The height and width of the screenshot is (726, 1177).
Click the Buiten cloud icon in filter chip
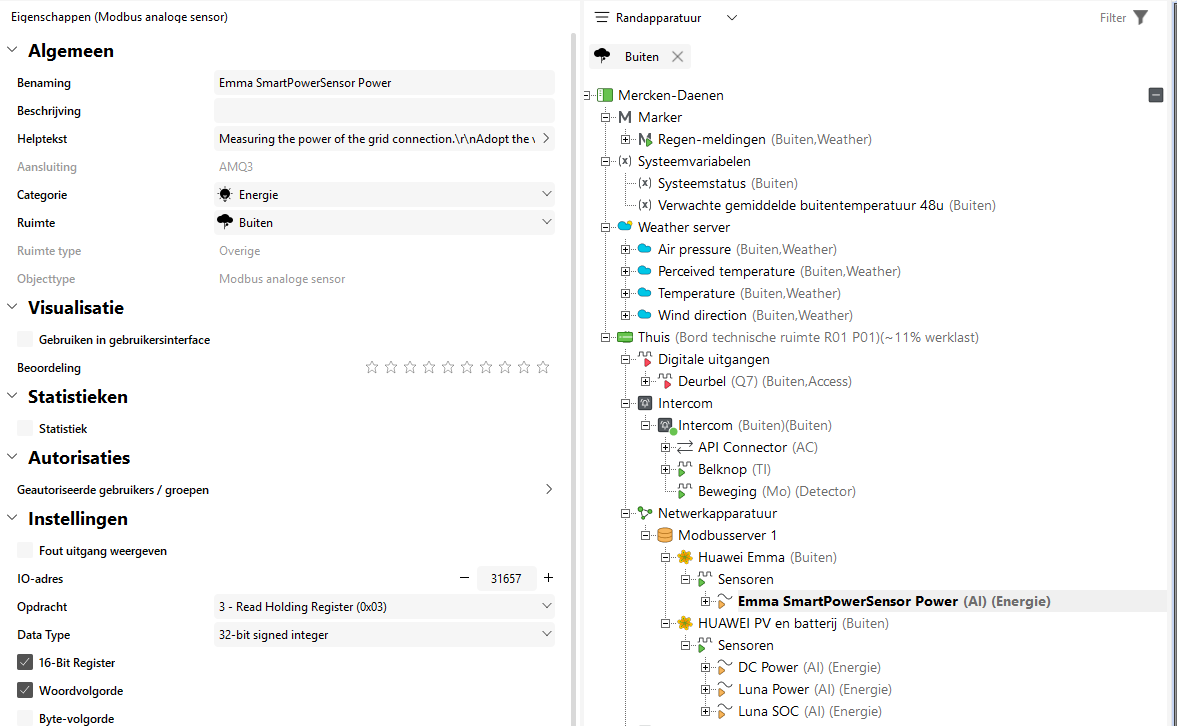tap(602, 56)
